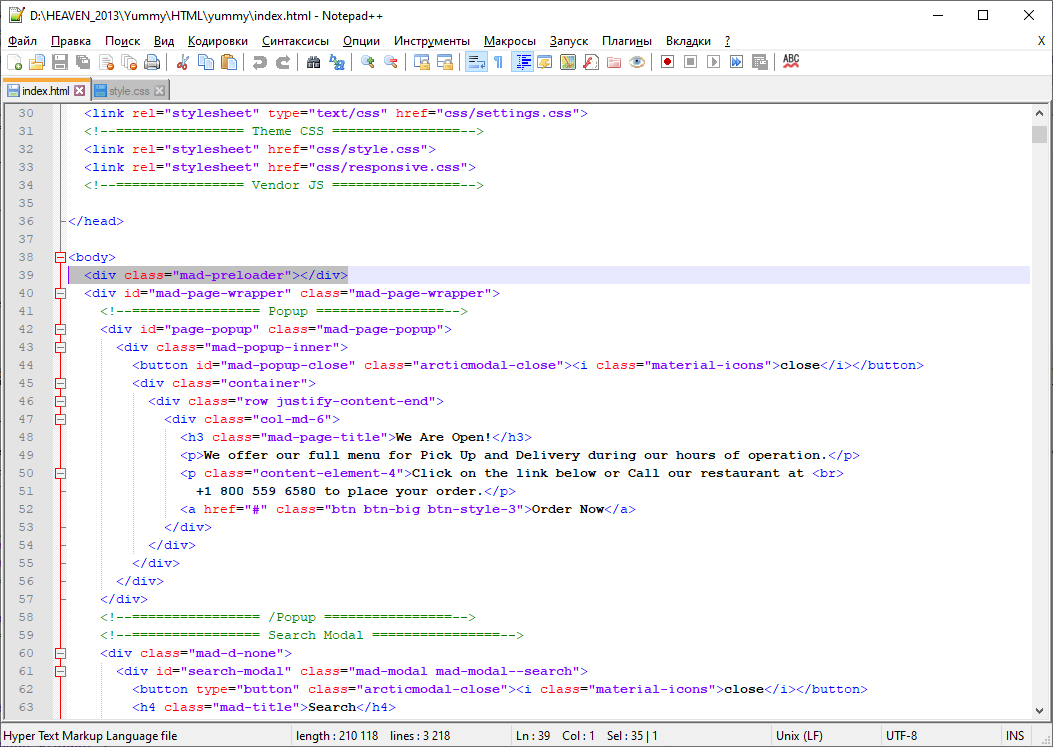Click the Cut scissors icon

[x=183, y=62]
